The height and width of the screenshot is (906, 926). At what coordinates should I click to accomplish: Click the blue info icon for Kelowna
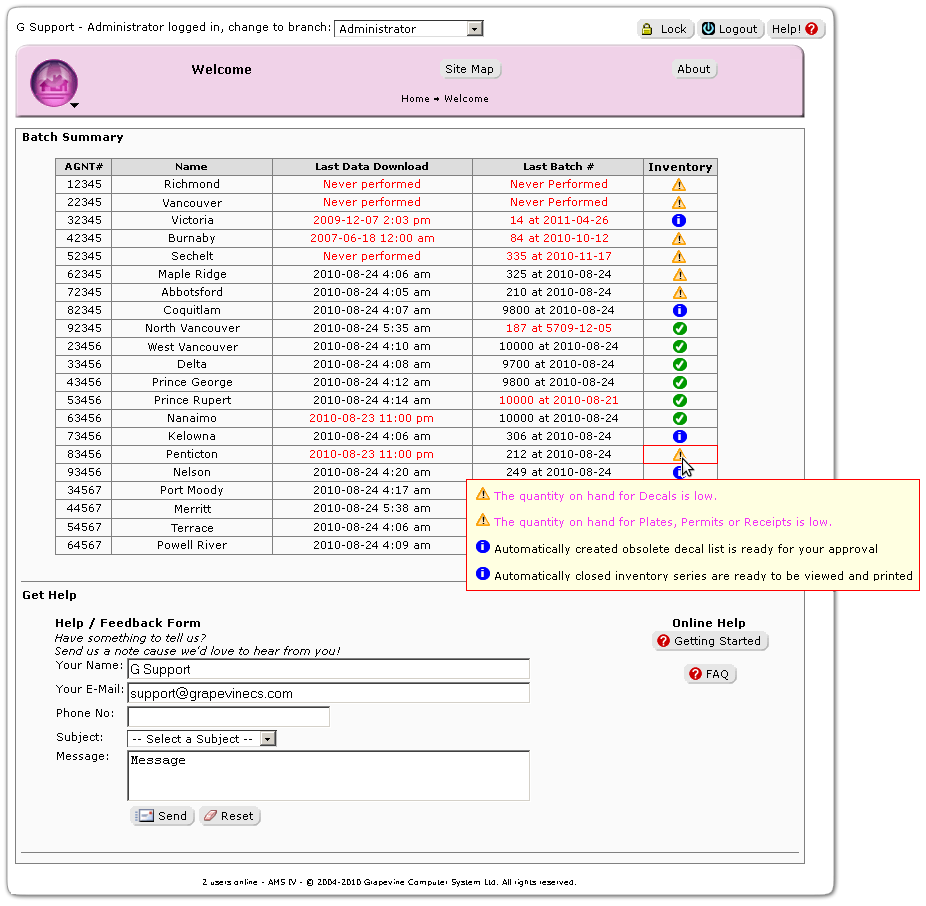point(680,436)
